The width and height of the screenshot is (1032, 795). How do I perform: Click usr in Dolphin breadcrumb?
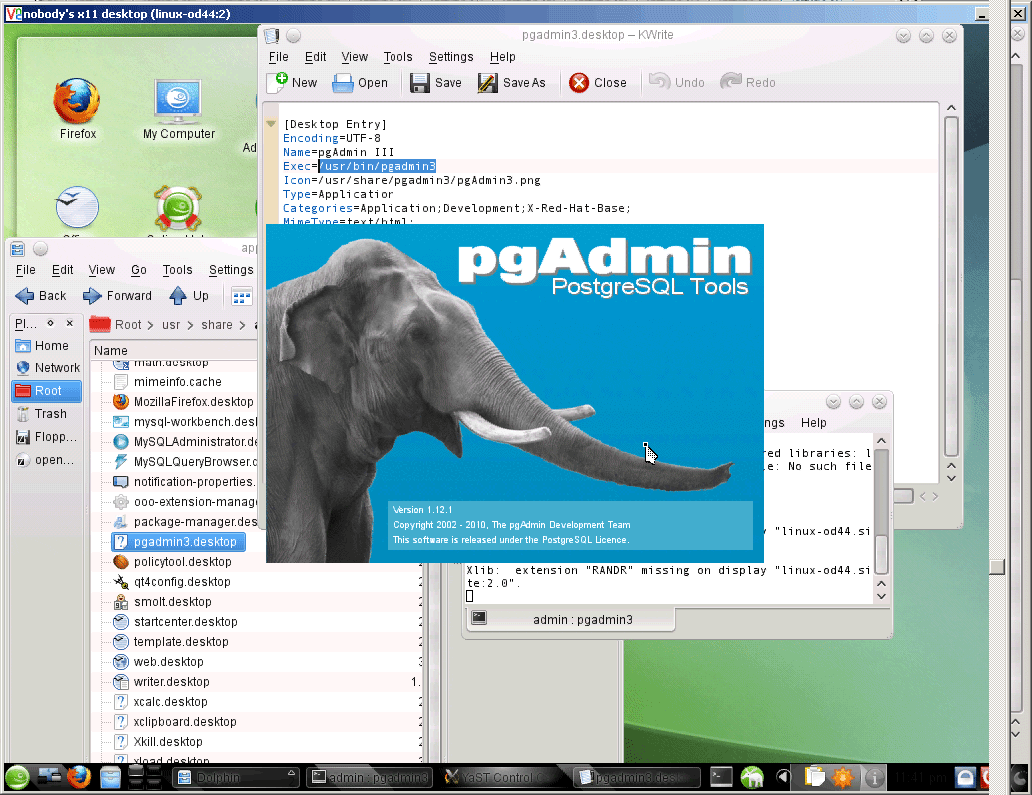coord(170,324)
